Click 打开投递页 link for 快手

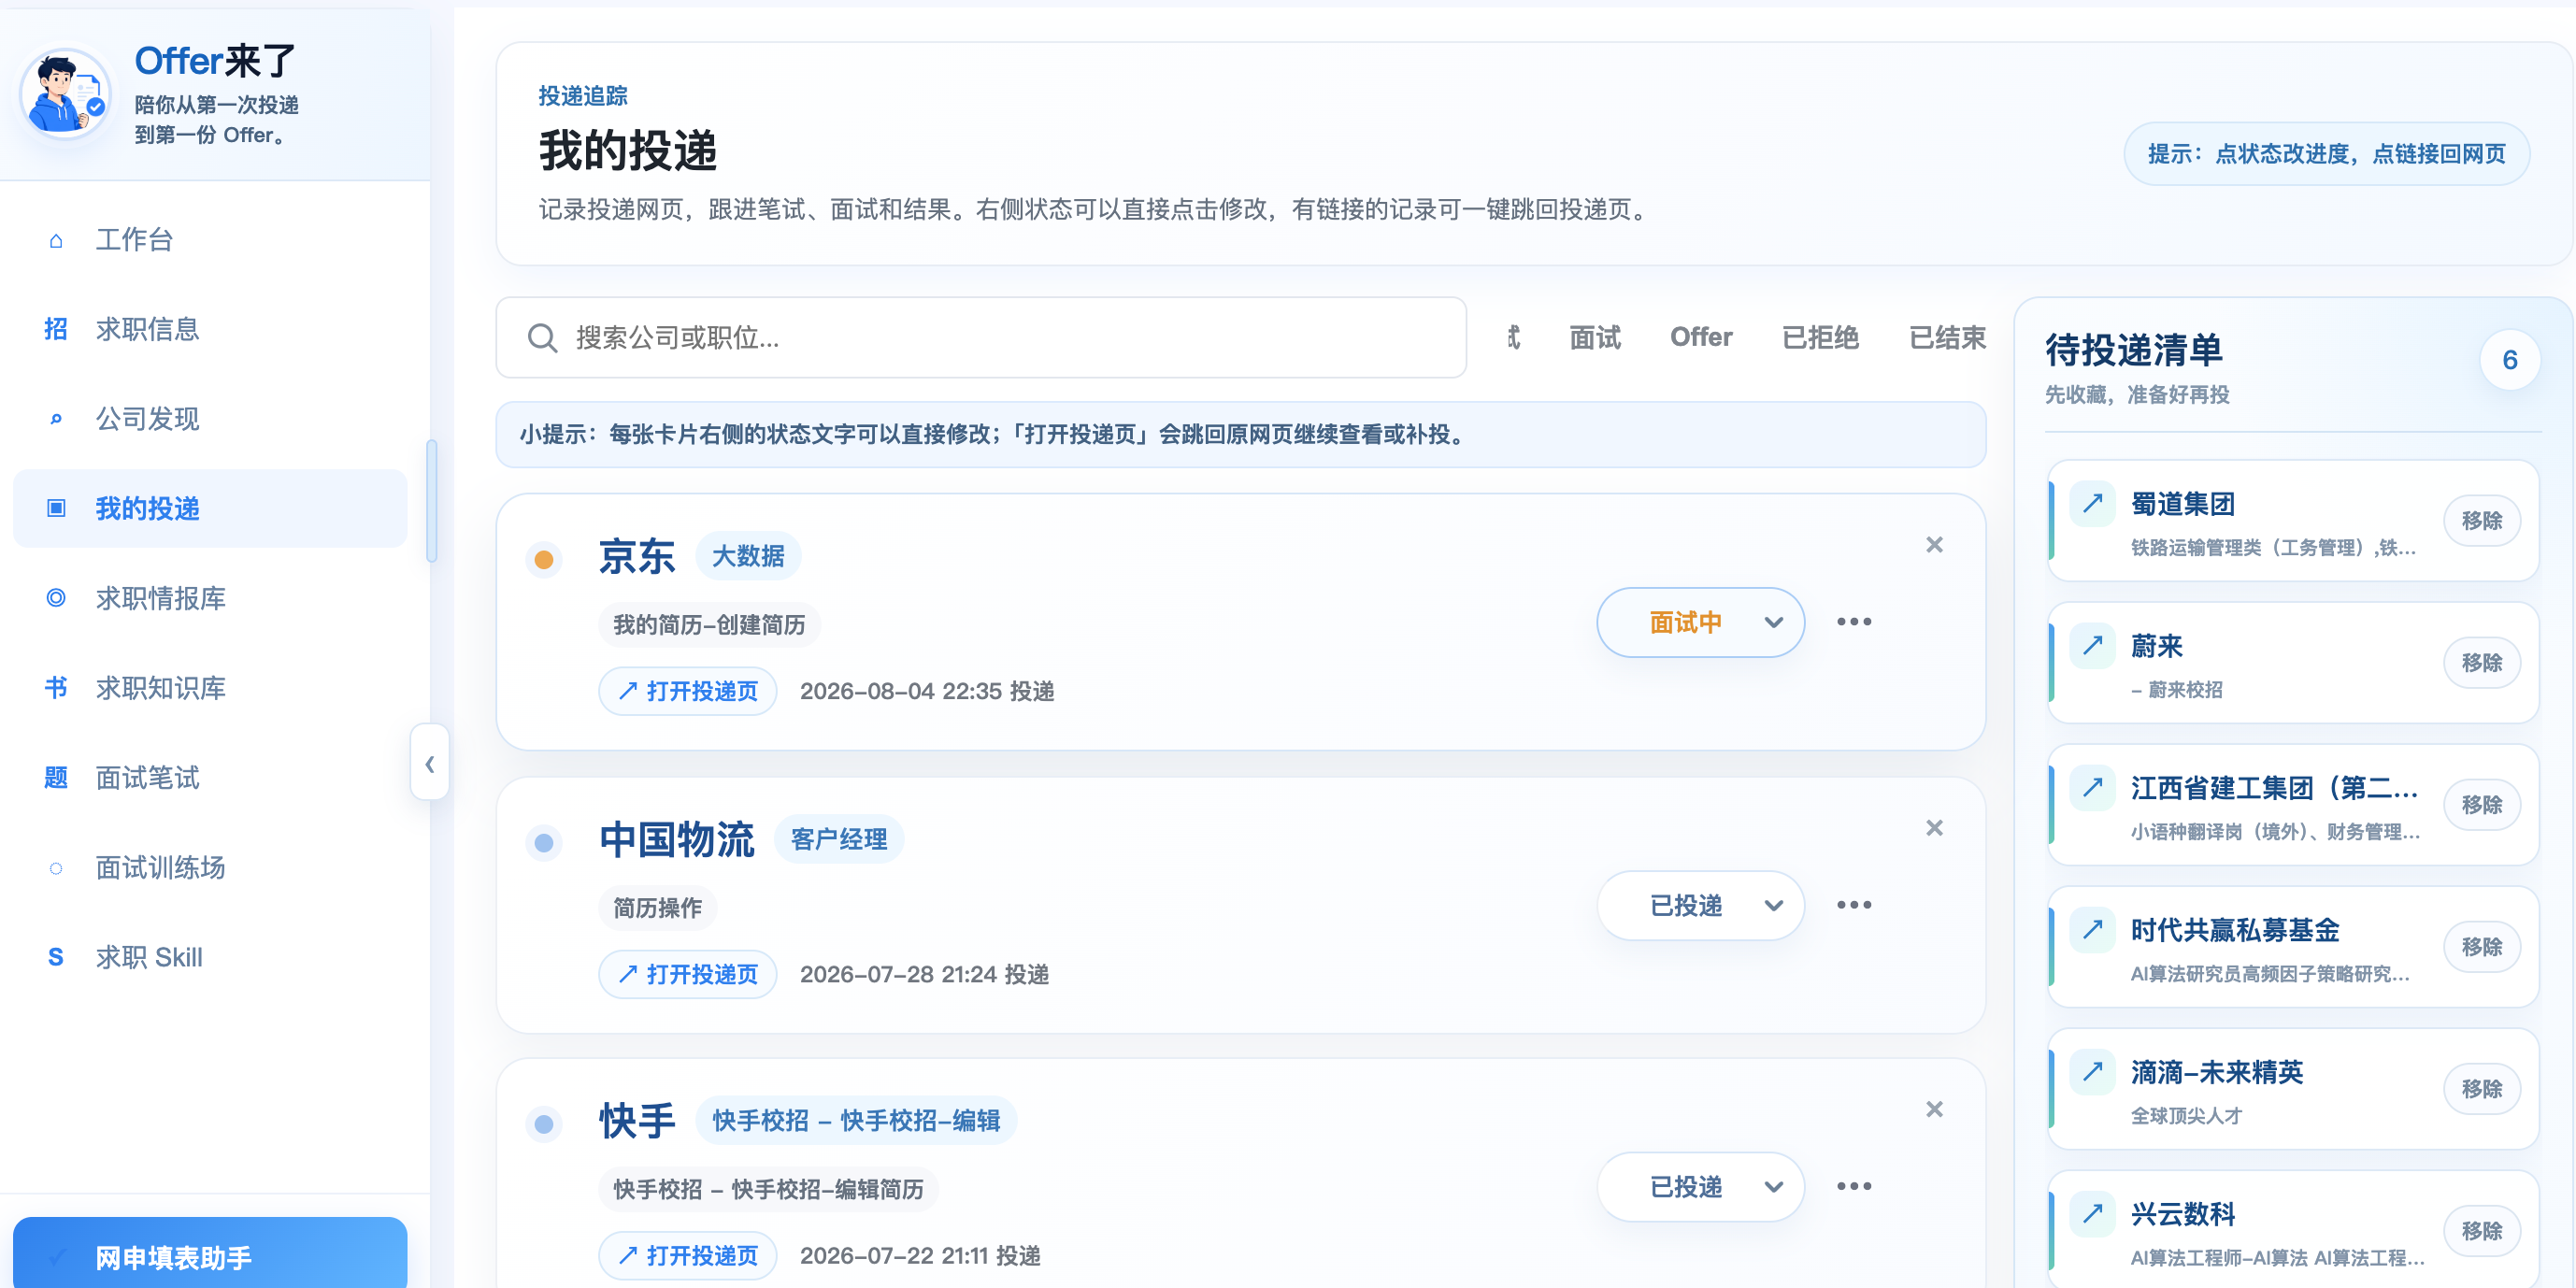click(x=688, y=1255)
